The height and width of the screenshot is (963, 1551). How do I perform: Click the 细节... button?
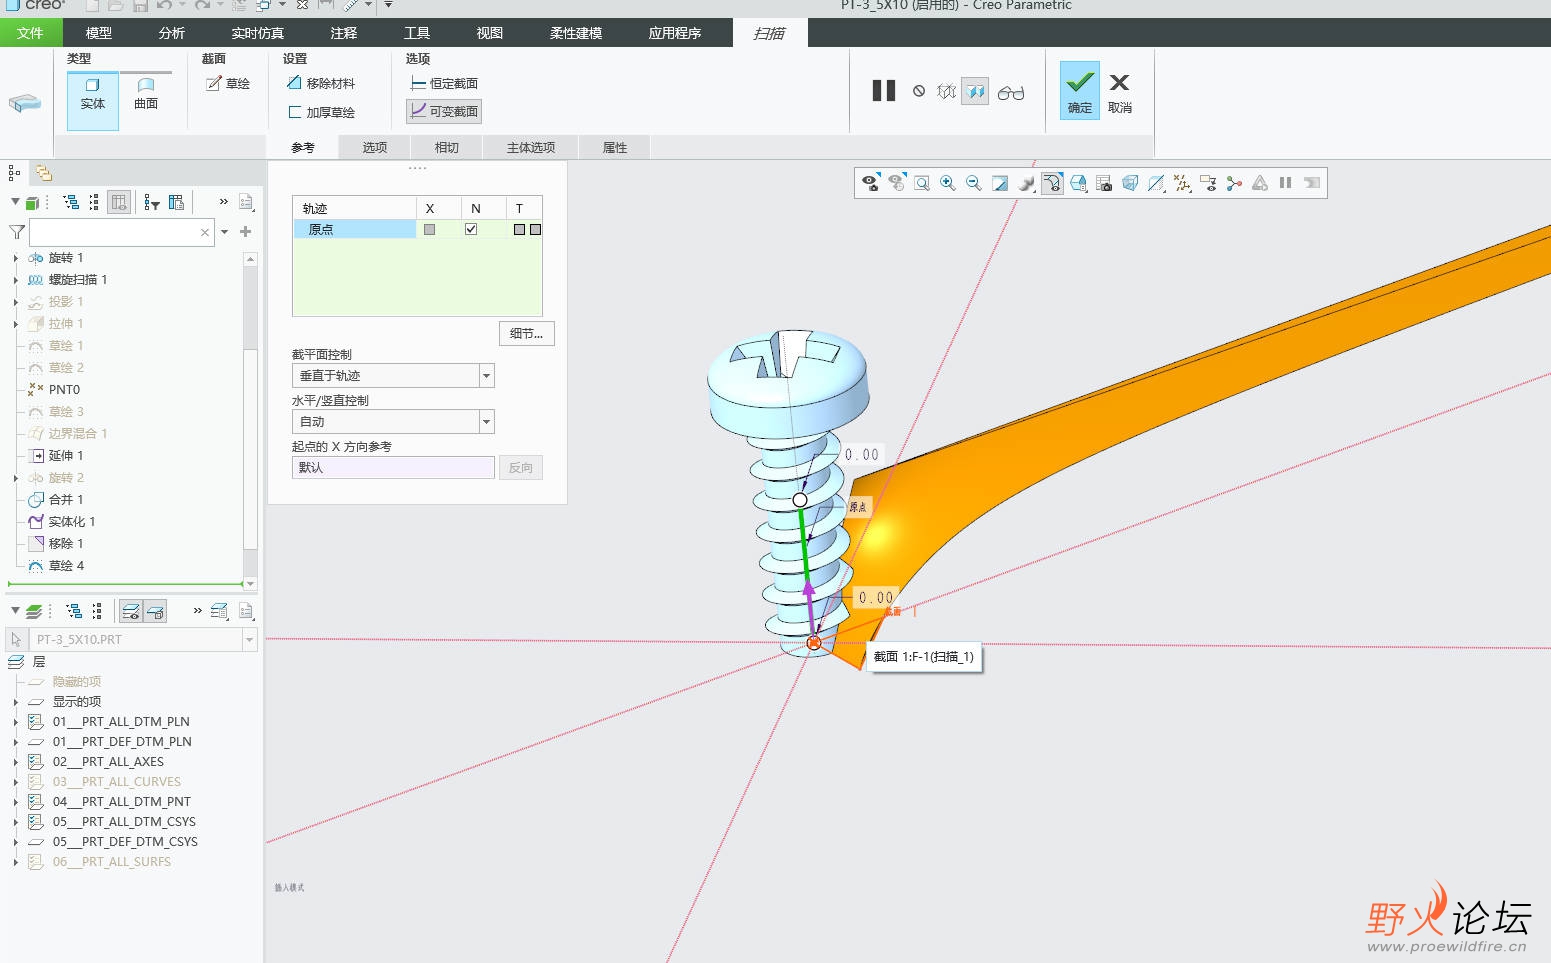[x=526, y=334]
